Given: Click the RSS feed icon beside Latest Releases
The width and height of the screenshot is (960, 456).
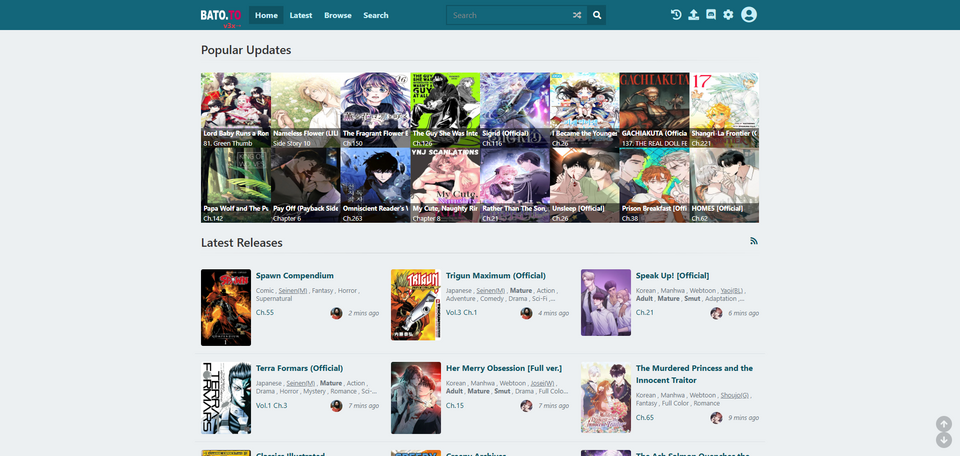Looking at the screenshot, I should (754, 241).
